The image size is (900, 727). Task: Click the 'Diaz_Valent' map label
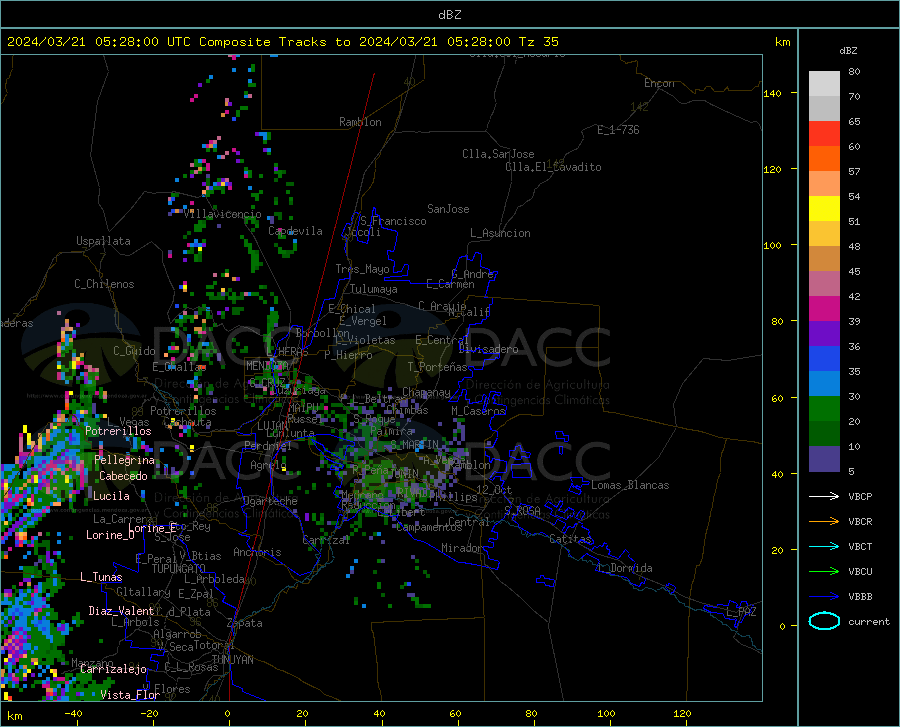(x=121, y=611)
